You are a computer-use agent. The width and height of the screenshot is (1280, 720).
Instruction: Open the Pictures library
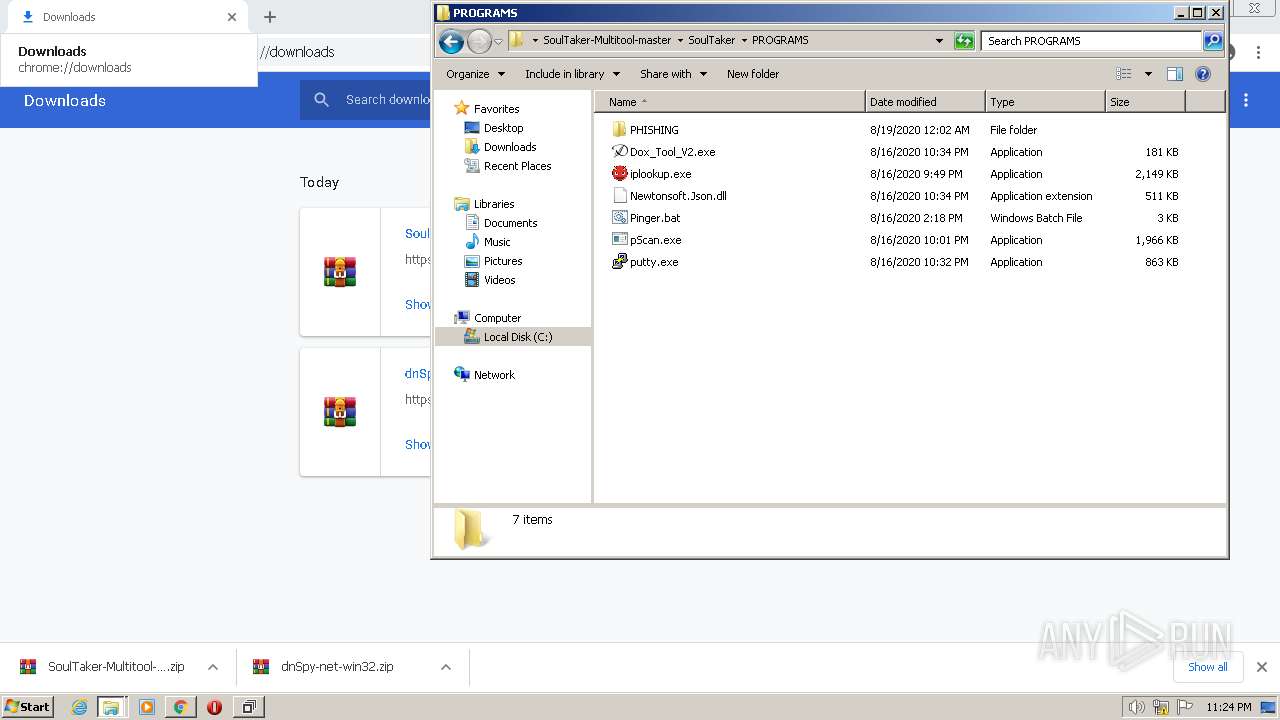point(503,261)
